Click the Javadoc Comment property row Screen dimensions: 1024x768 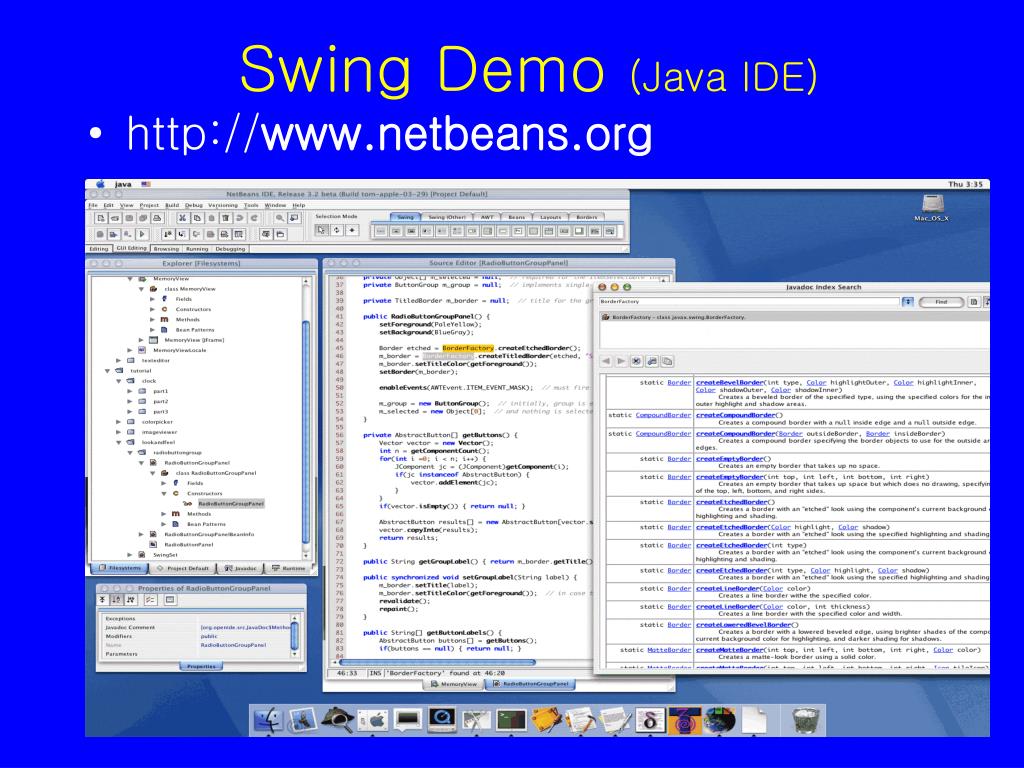tap(197, 628)
